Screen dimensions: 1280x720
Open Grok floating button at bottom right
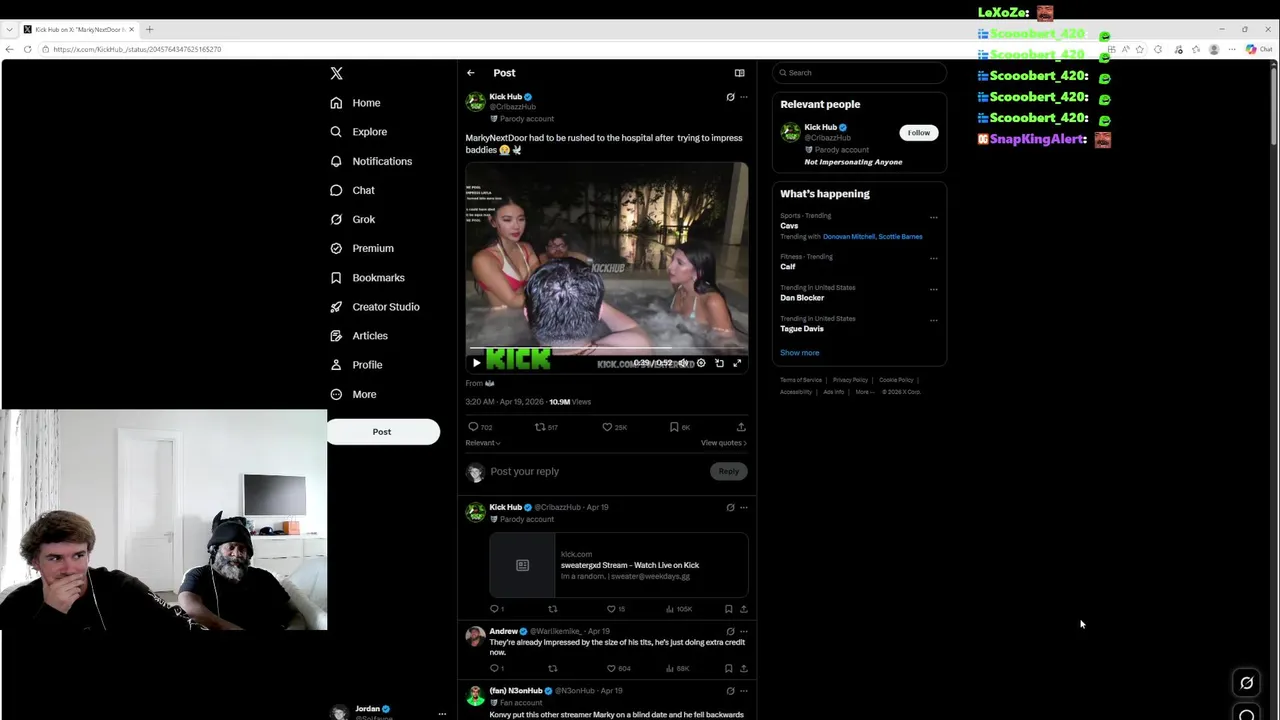pyautogui.click(x=1246, y=683)
